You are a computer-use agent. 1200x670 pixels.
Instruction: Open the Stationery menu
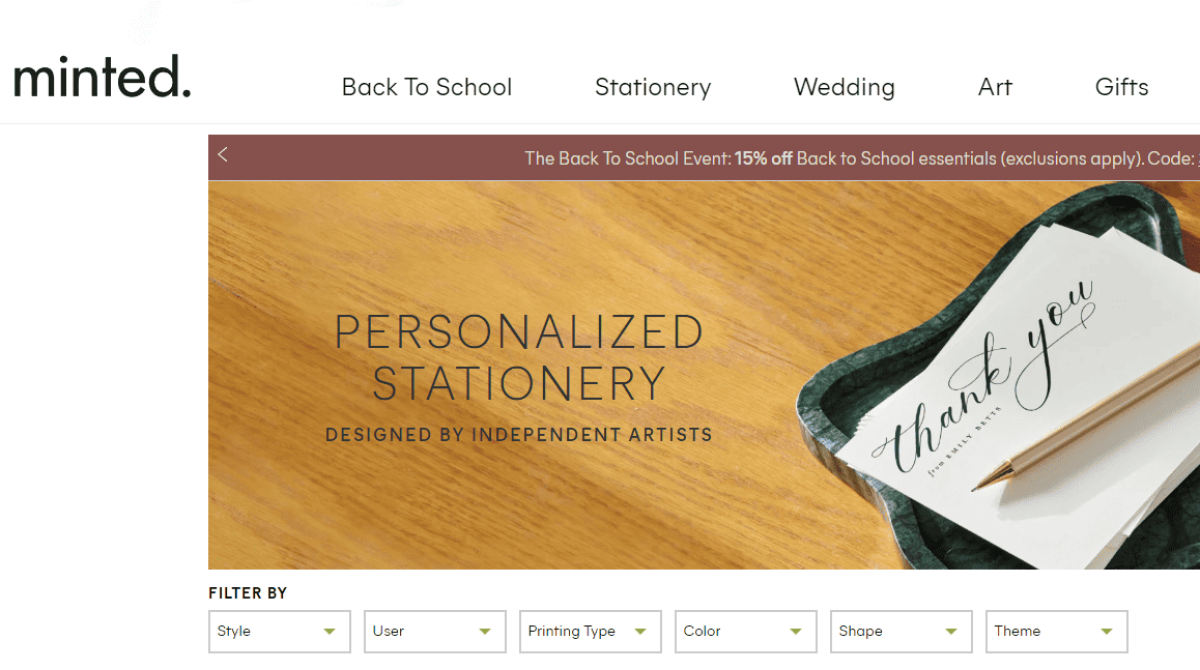coord(653,87)
